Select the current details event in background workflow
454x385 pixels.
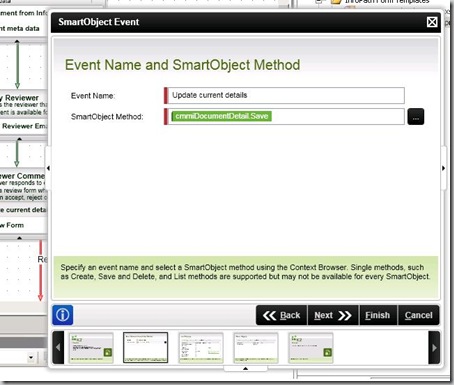23,210
